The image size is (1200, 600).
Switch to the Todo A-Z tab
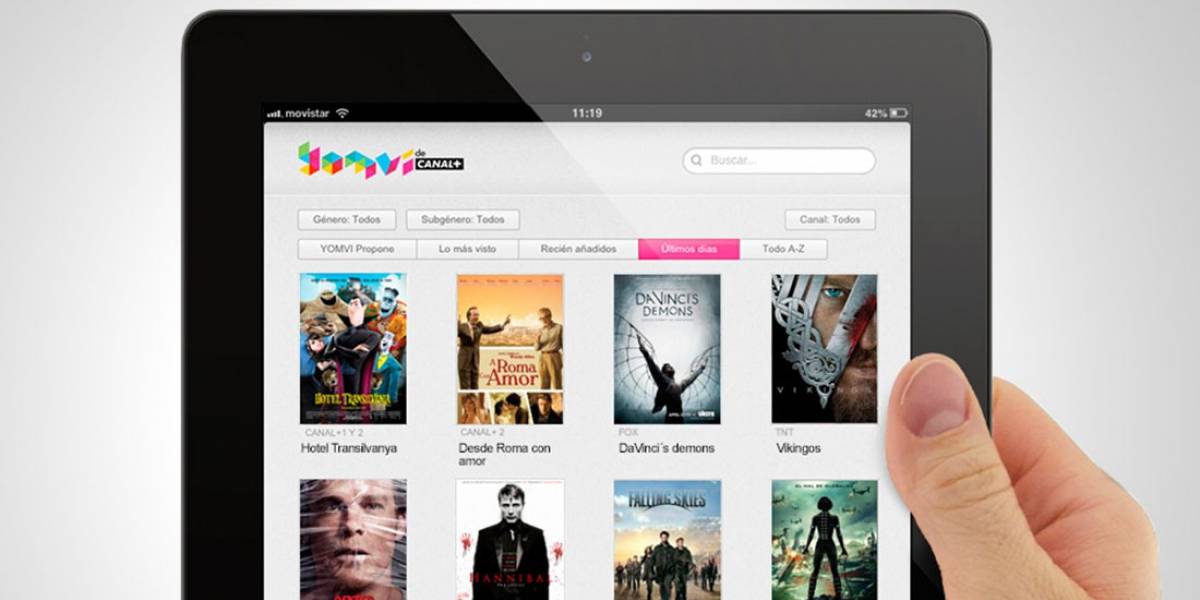tap(784, 249)
